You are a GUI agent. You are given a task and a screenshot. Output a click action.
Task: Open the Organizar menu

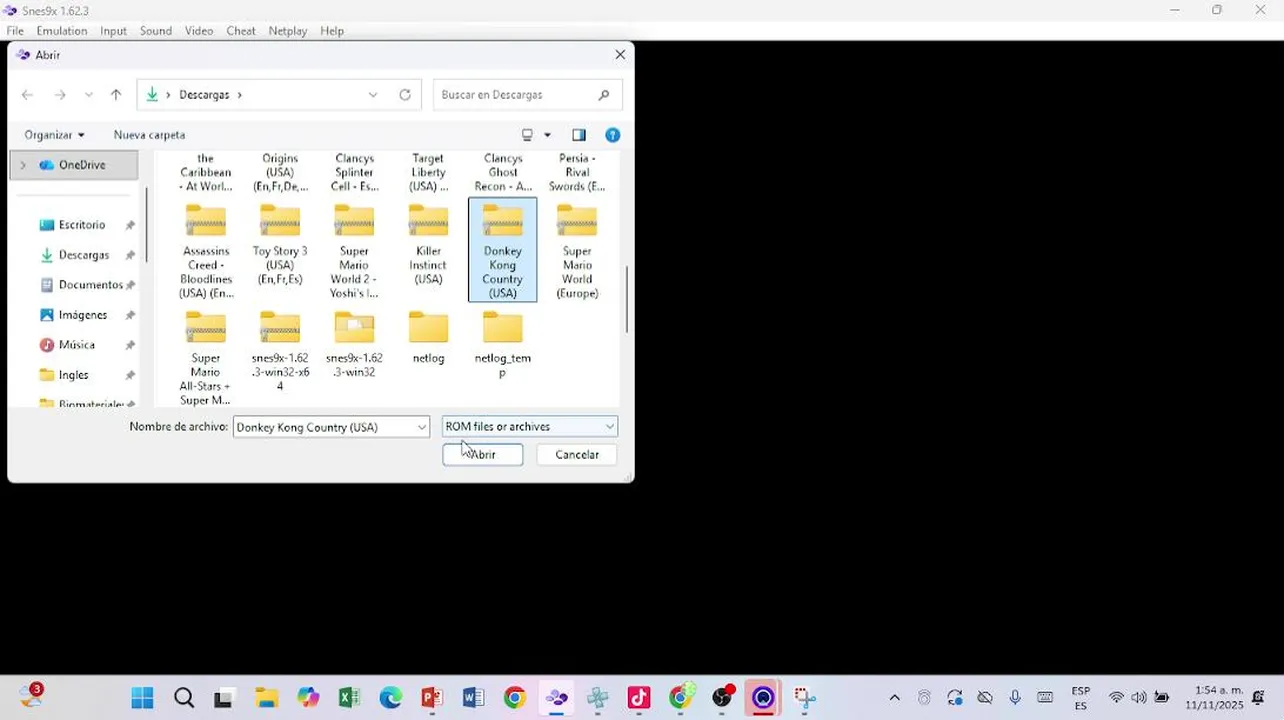(x=54, y=135)
